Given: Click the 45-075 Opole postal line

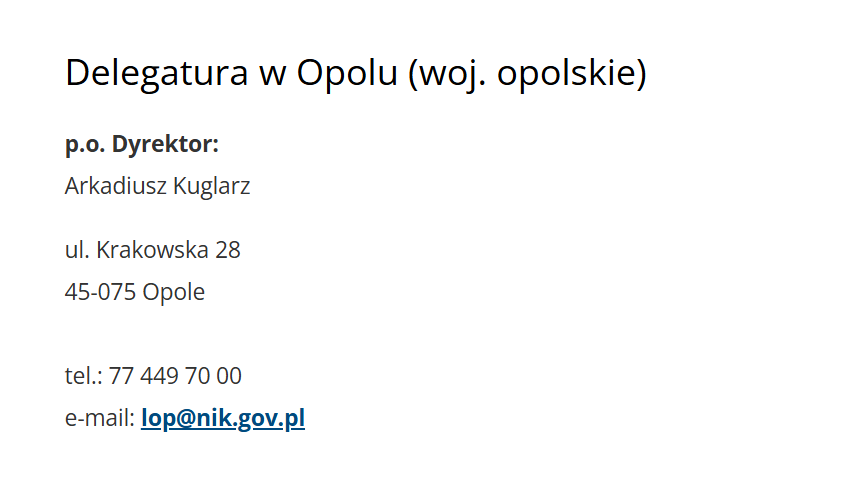Looking at the screenshot, I should coord(135,292).
